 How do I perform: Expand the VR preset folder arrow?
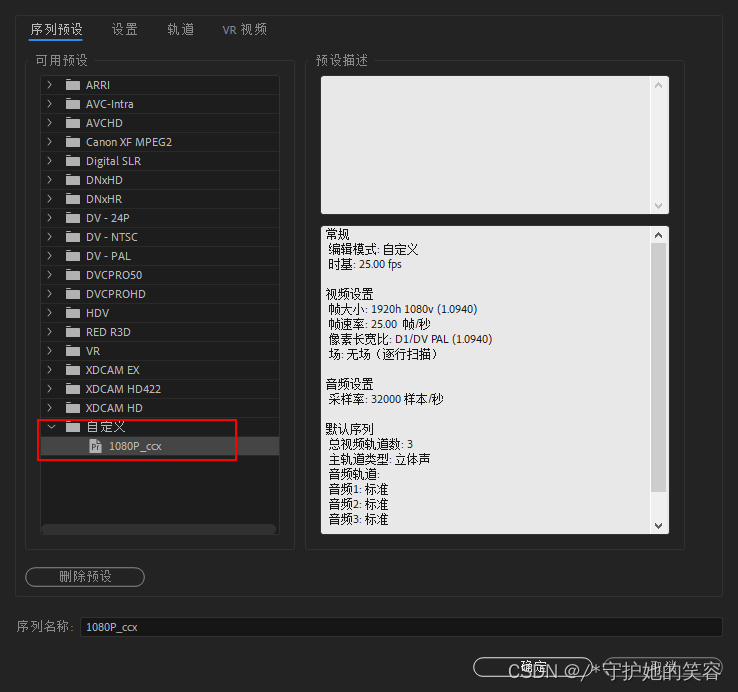tap(49, 351)
